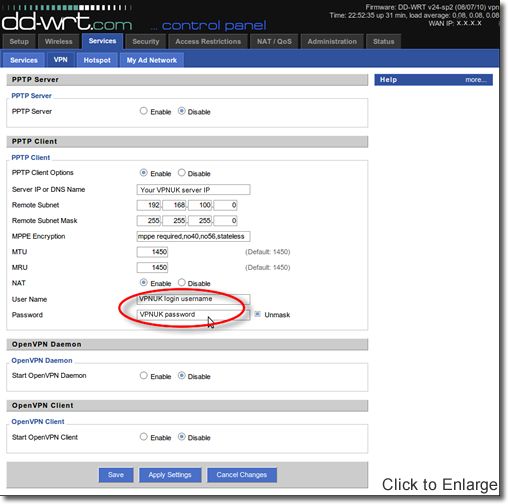The height and width of the screenshot is (504, 508).
Task: Disable PPTP Client Options
Action: tap(182, 173)
